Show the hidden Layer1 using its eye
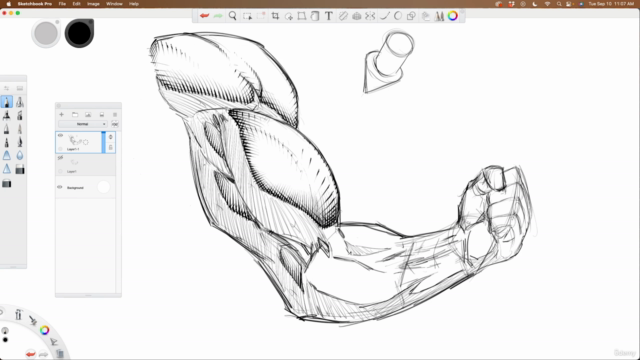The height and width of the screenshot is (360, 640). click(60, 158)
